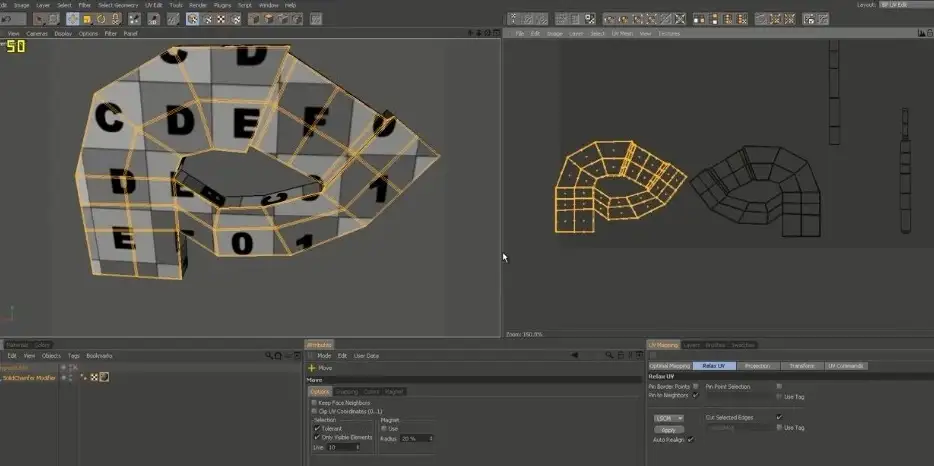Image resolution: width=934 pixels, height=466 pixels.
Task: Toggle Keep Face Neighbors checkbox
Action: (x=314, y=403)
